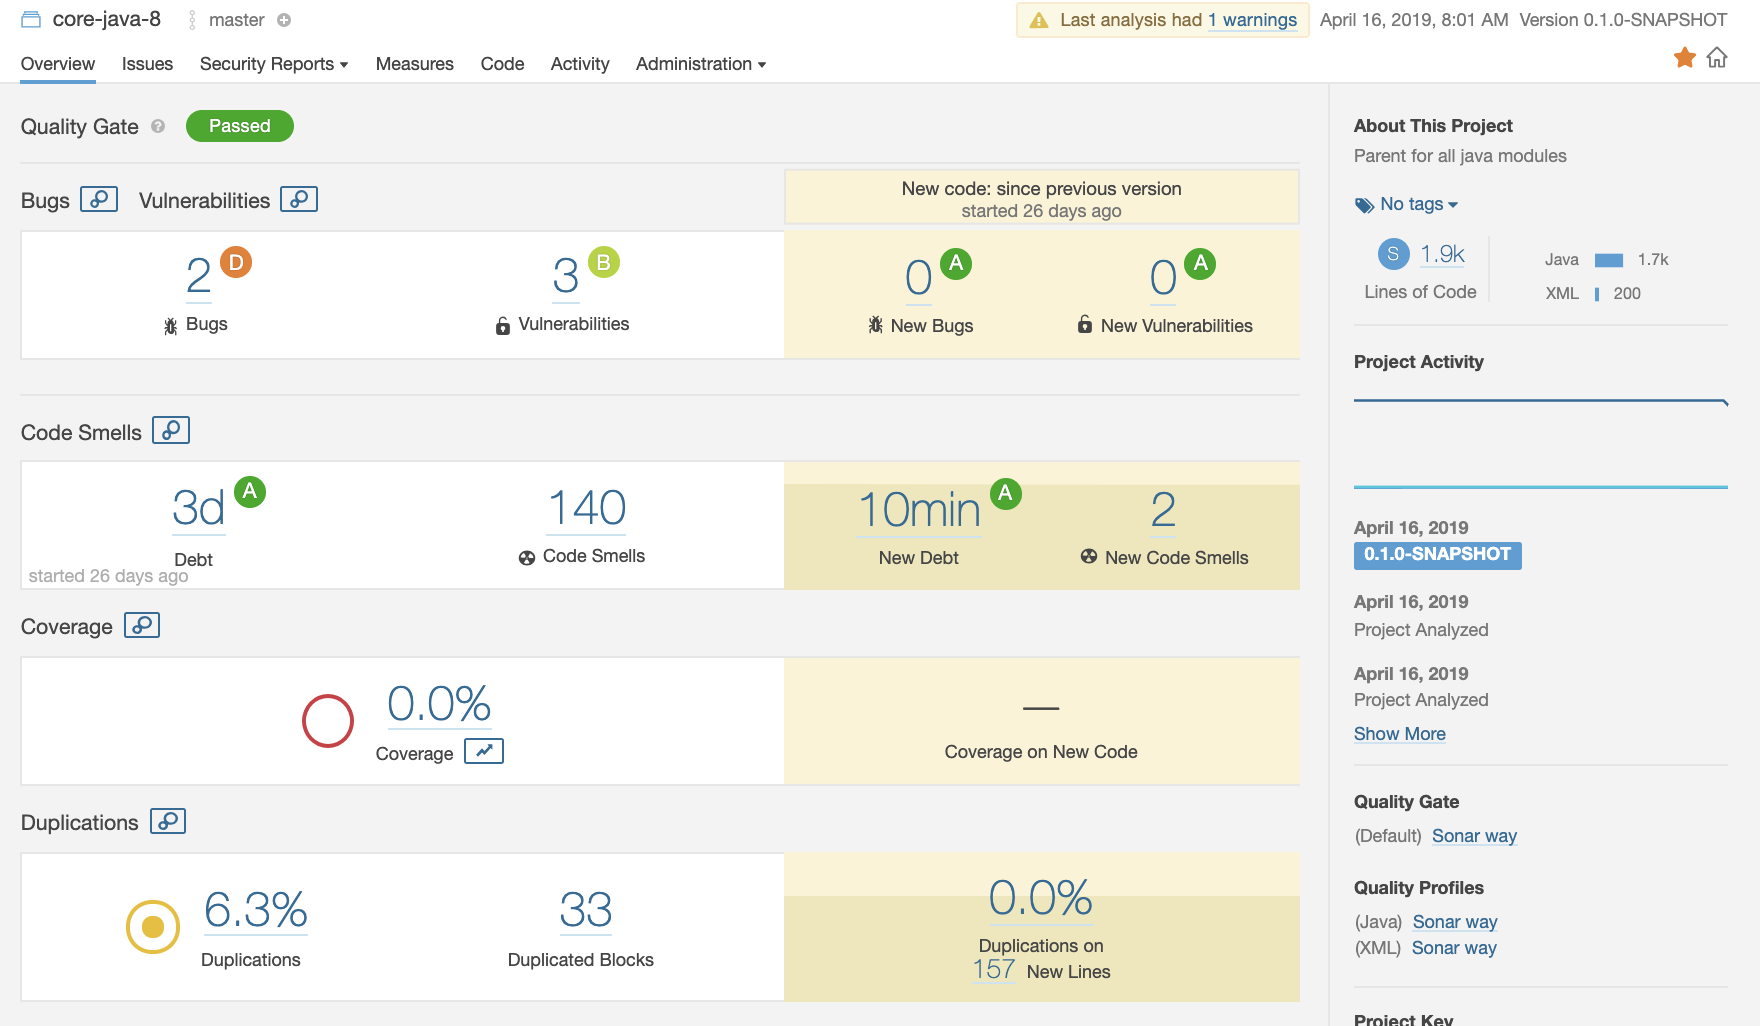The image size is (1760, 1026).
Task: Open the Bugs bubble chart icon
Action: pos(99,199)
